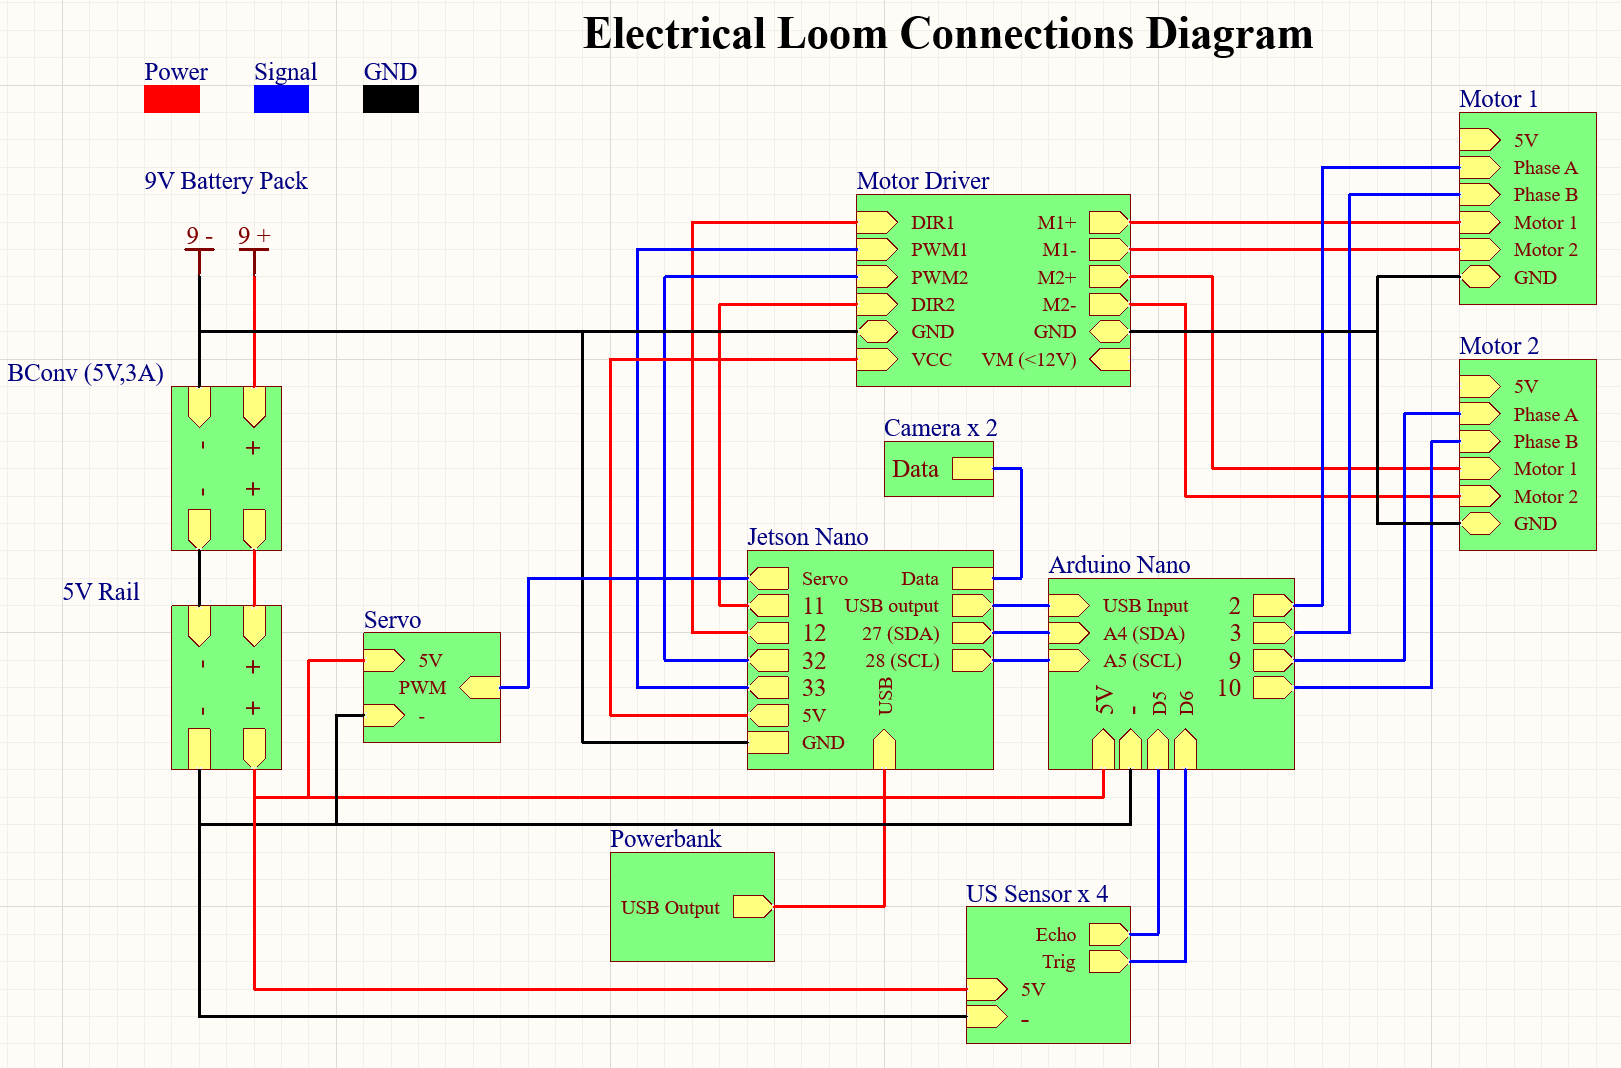The height and width of the screenshot is (1068, 1621).
Task: Select the DIR2 port on Motor Driver
Action: (x=877, y=304)
